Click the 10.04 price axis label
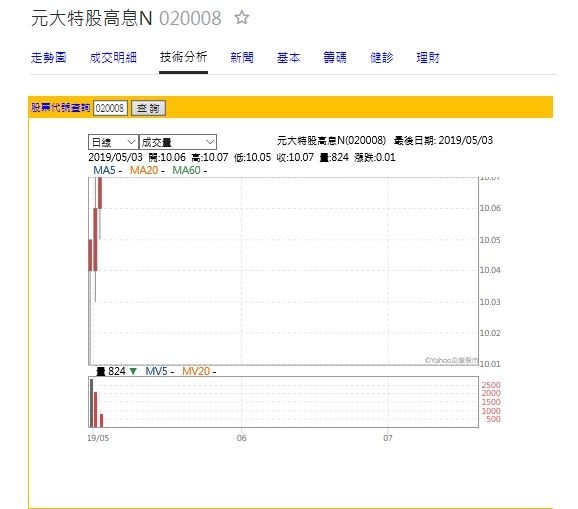Image resolution: width=578 pixels, height=509 pixels. click(490, 270)
